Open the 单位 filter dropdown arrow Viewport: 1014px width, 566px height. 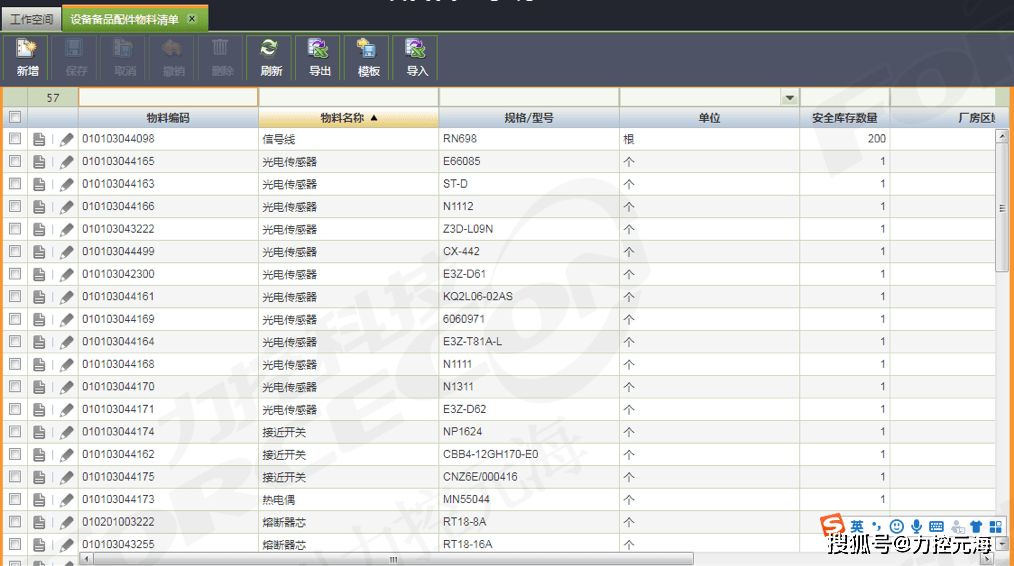point(790,98)
